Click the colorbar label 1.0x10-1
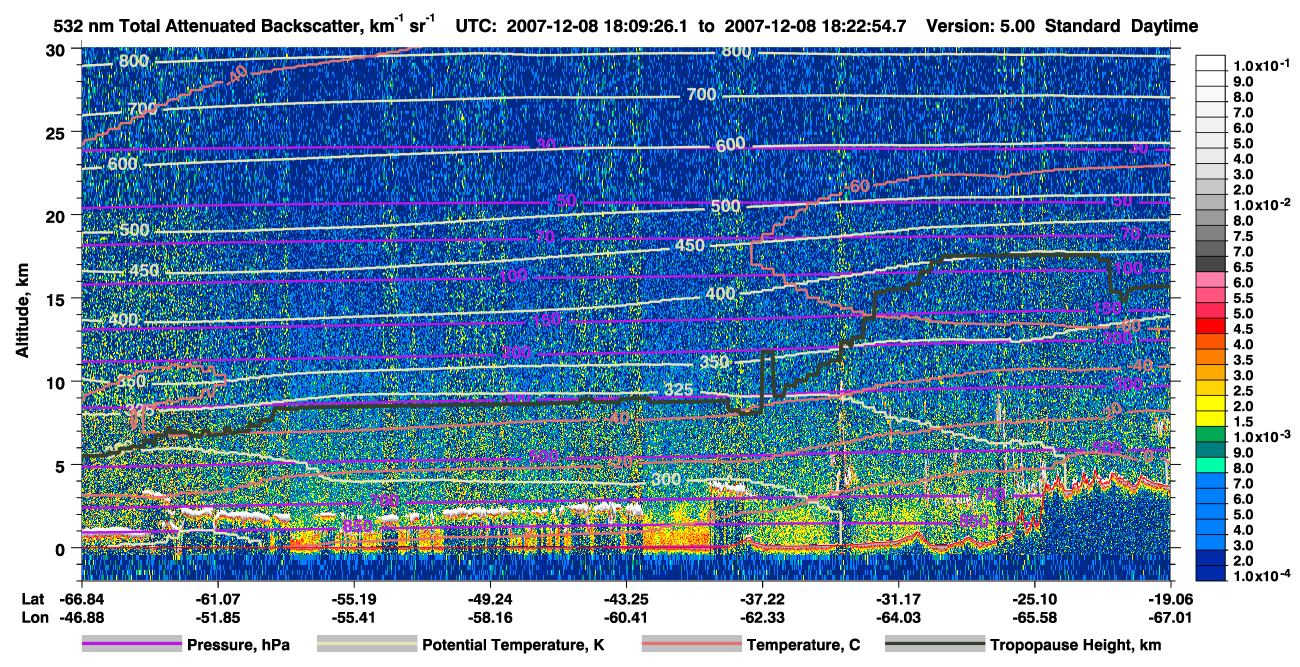The height and width of the screenshot is (667, 1300). click(x=1262, y=66)
